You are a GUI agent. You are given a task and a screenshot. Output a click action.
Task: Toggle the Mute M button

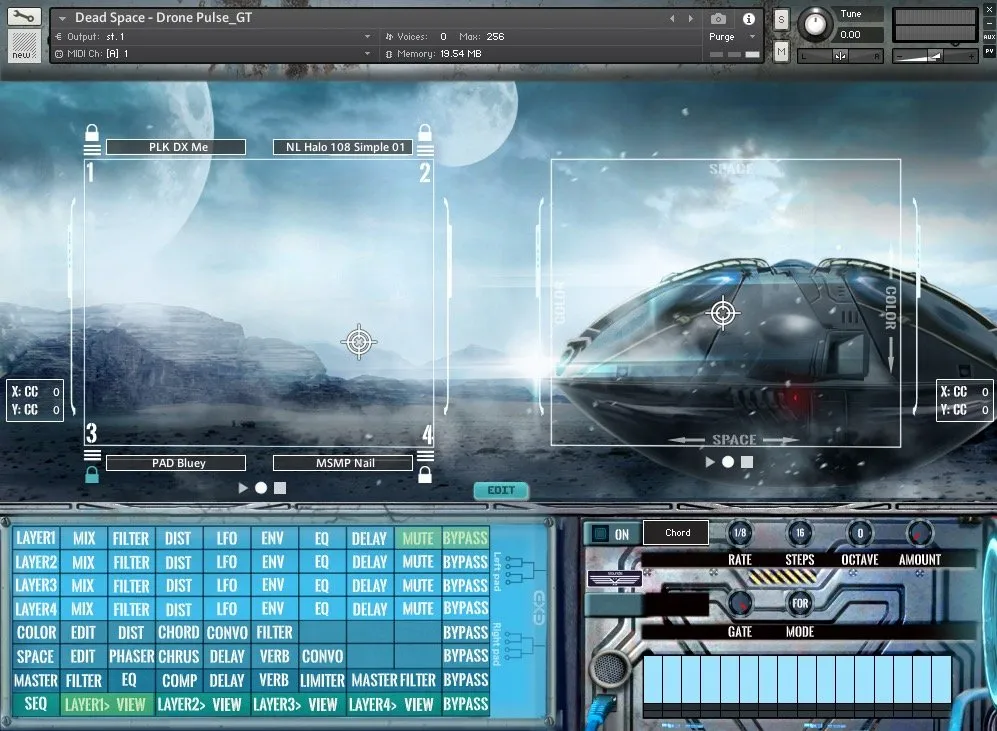[x=781, y=51]
